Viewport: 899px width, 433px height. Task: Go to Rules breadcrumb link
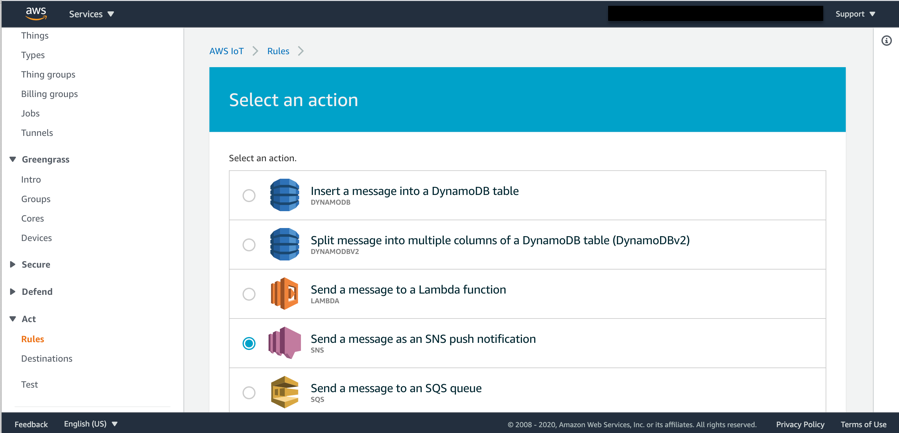[278, 51]
